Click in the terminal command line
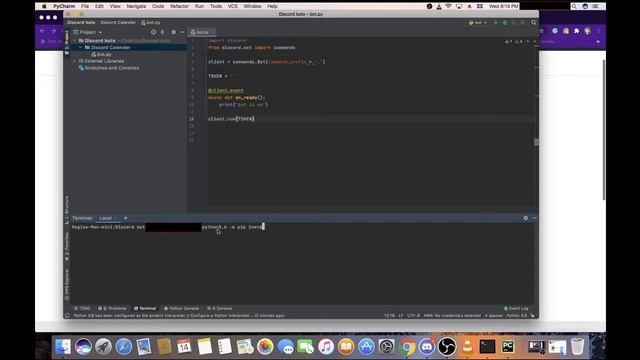640x360 pixels. 302,227
